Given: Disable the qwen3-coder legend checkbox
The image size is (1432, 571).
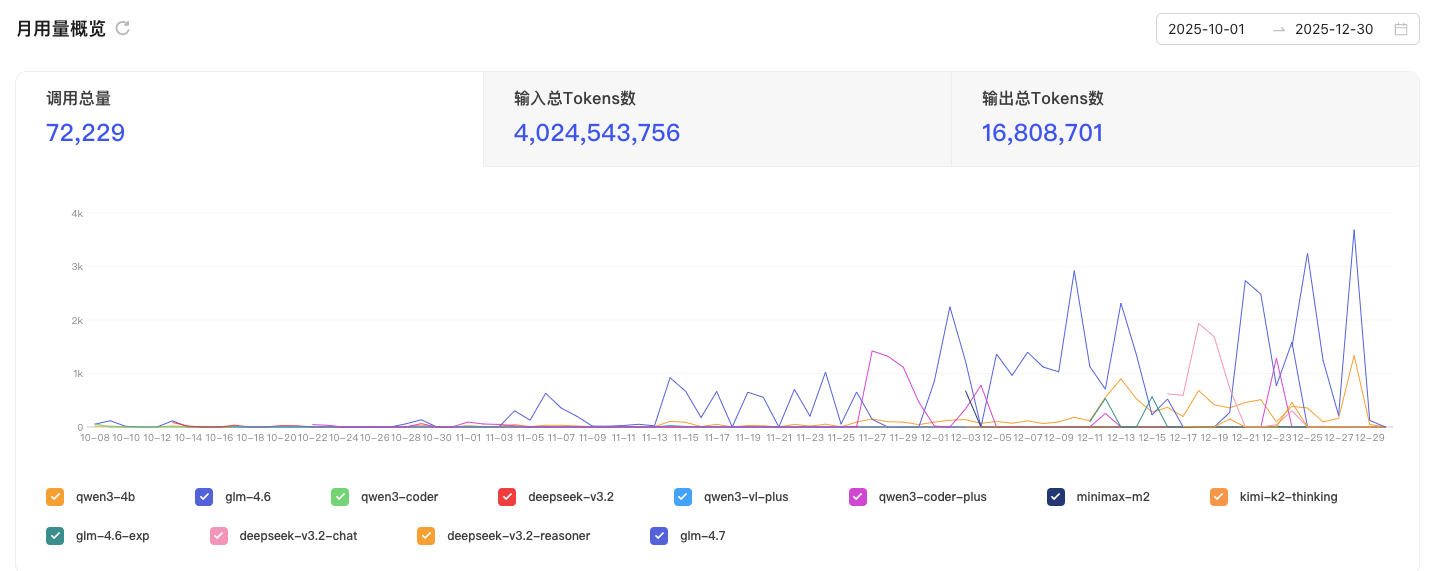Looking at the screenshot, I should pos(340,496).
